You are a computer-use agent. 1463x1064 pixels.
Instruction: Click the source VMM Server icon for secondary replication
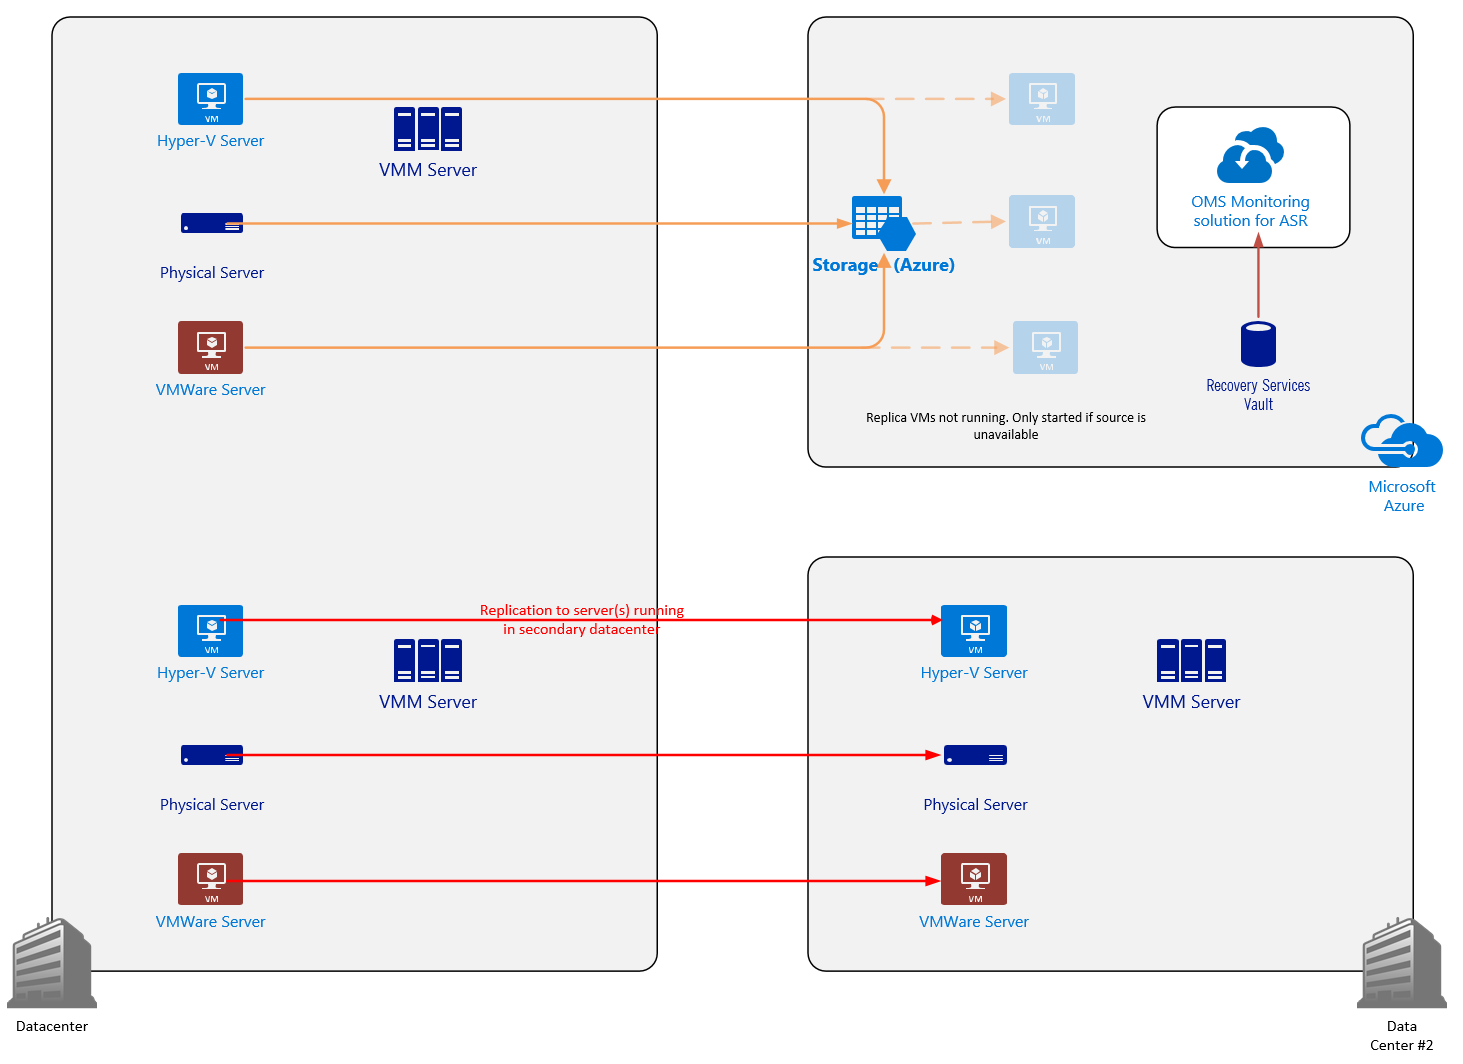click(428, 661)
